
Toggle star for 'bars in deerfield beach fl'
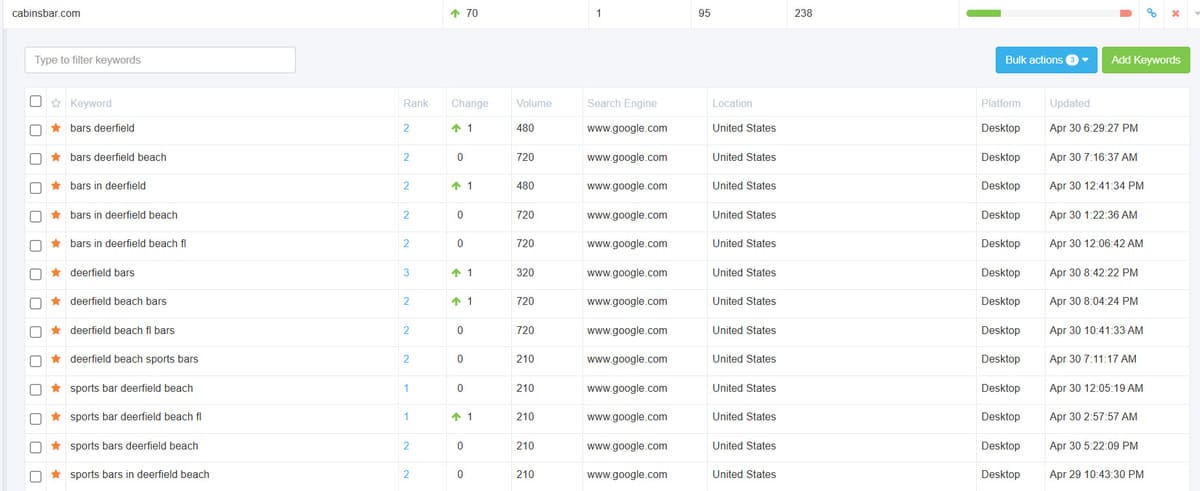coord(56,244)
